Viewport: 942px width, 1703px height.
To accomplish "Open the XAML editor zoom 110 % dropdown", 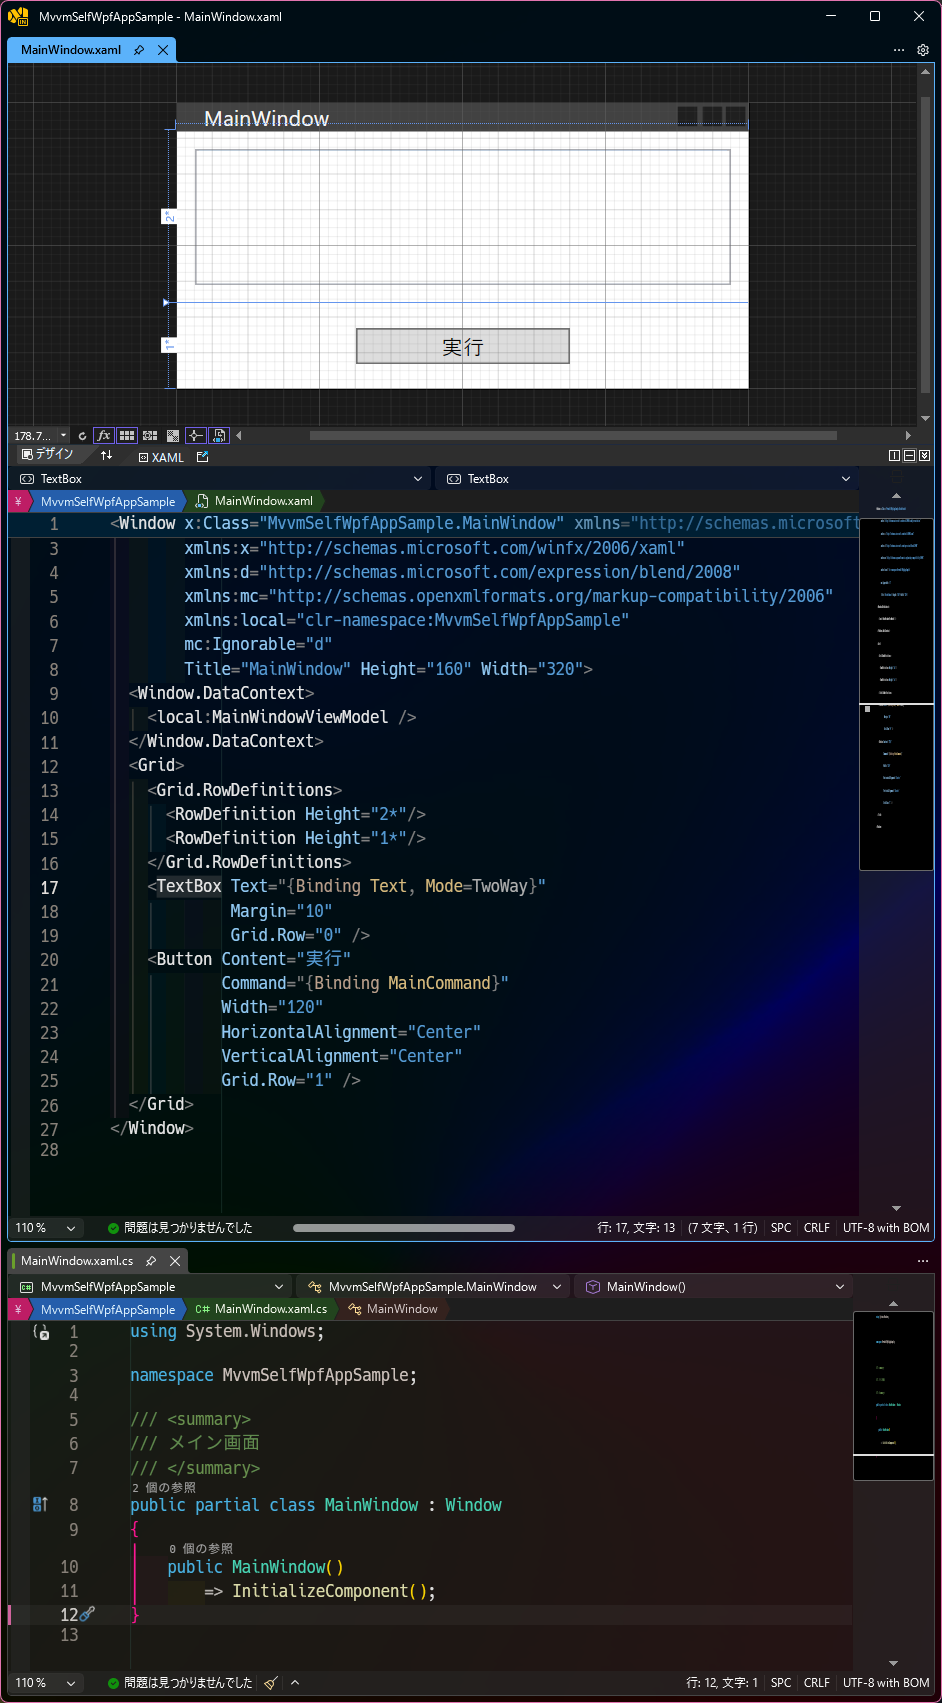I will click(x=45, y=1228).
